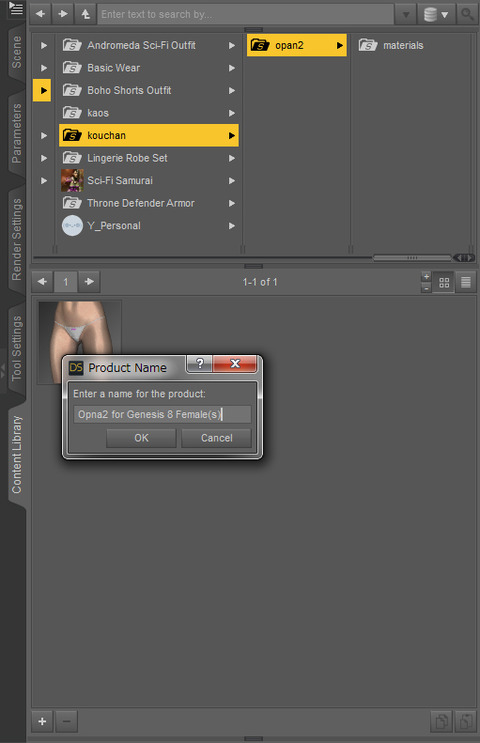Click the column scroll arrows at scrollbar end

coord(464,258)
